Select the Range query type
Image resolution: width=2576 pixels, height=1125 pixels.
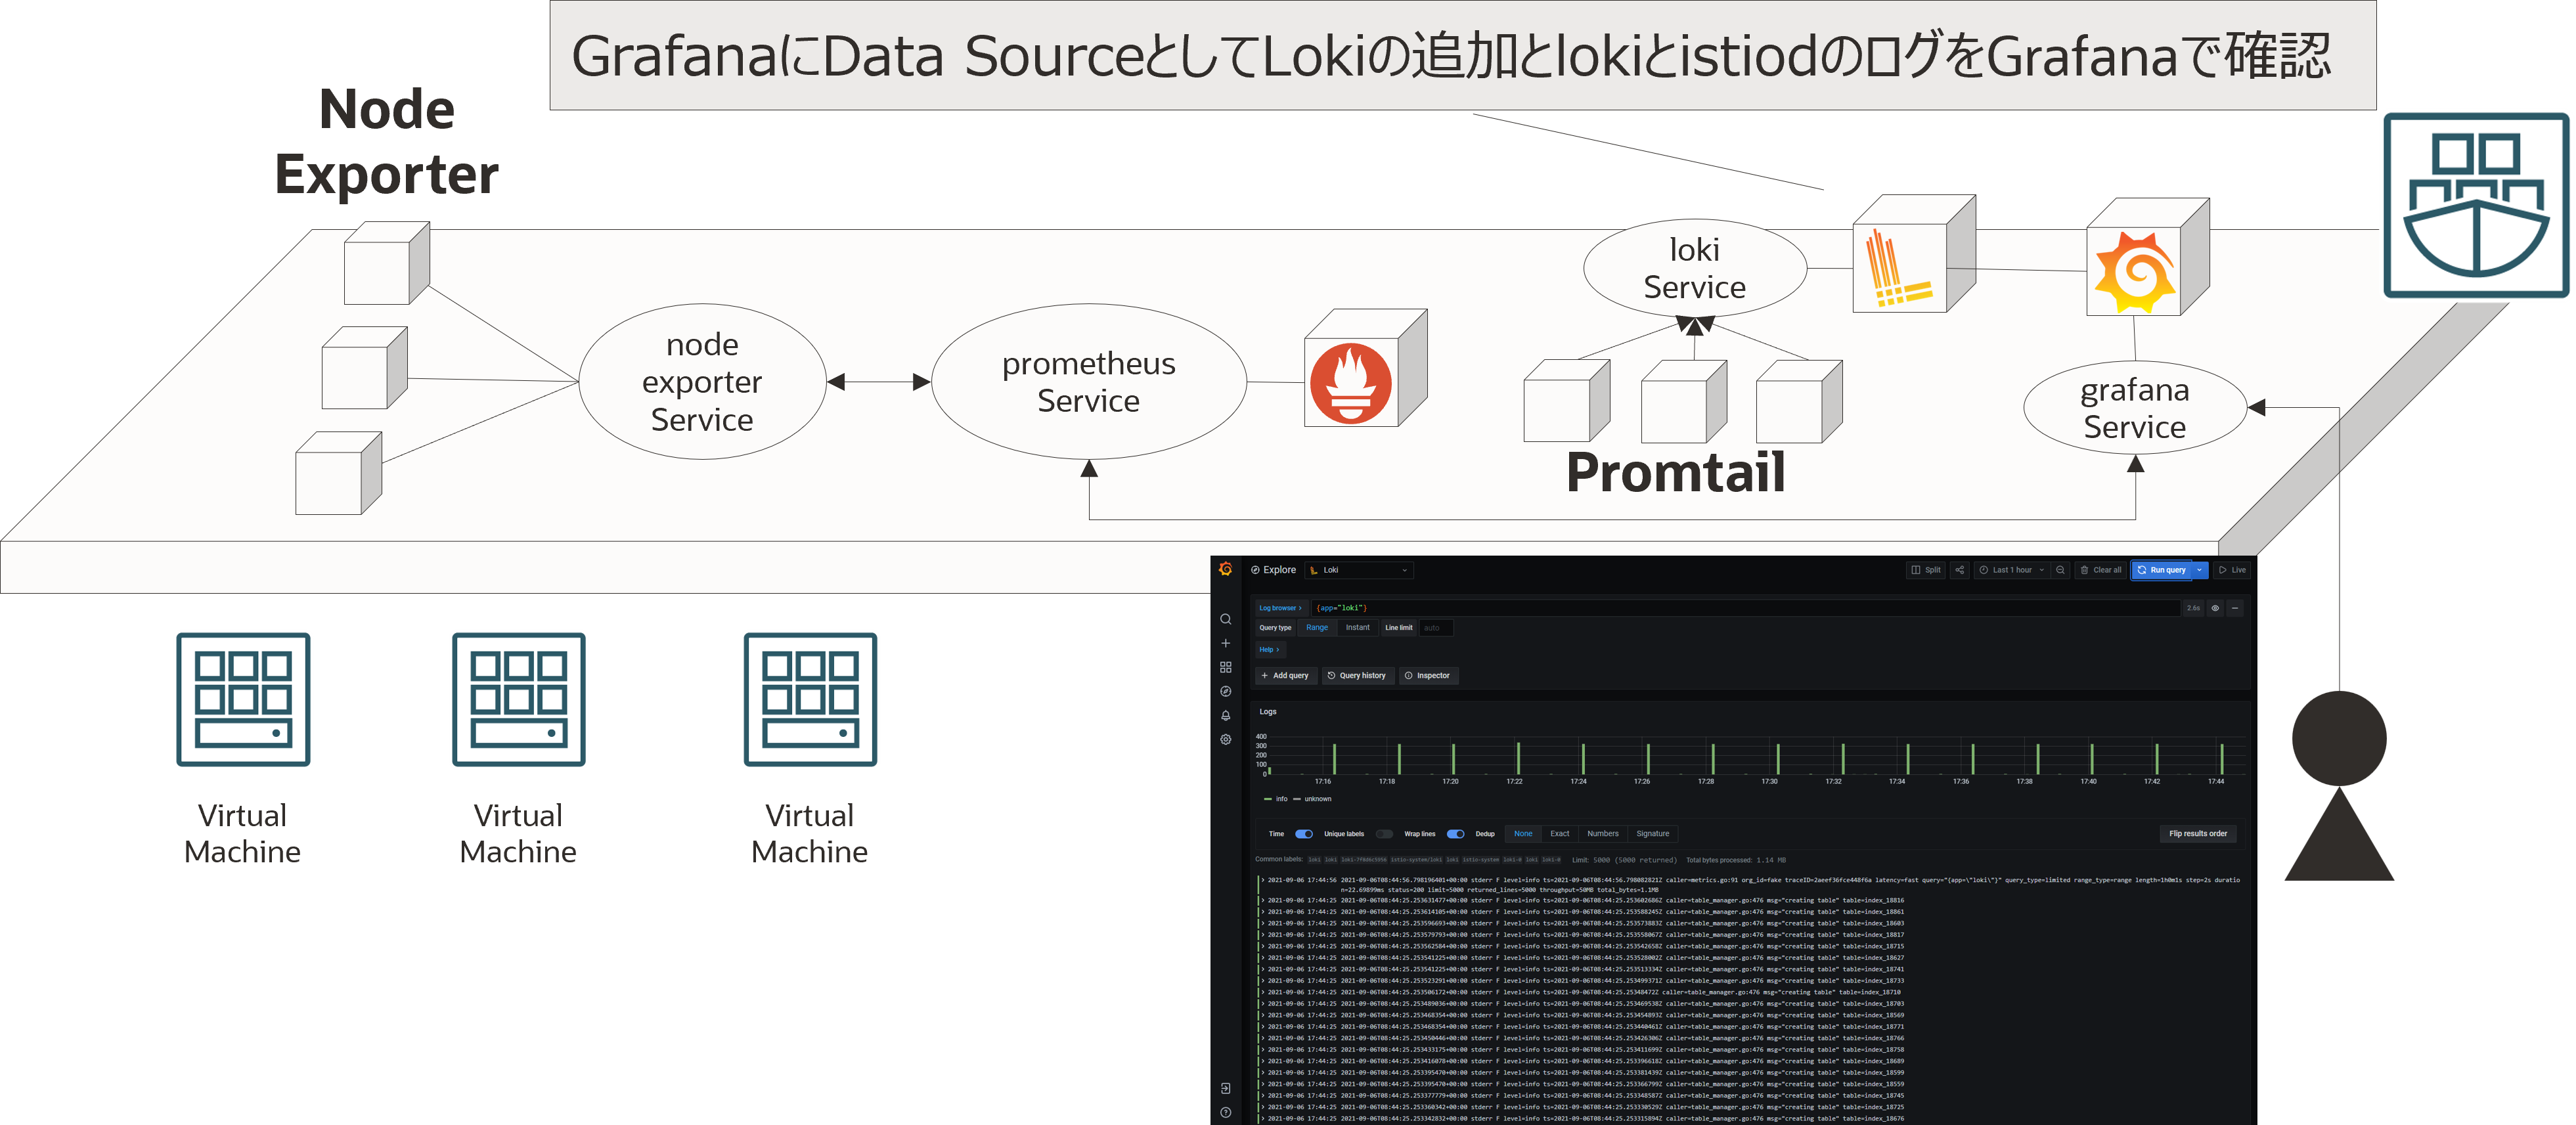[1317, 628]
